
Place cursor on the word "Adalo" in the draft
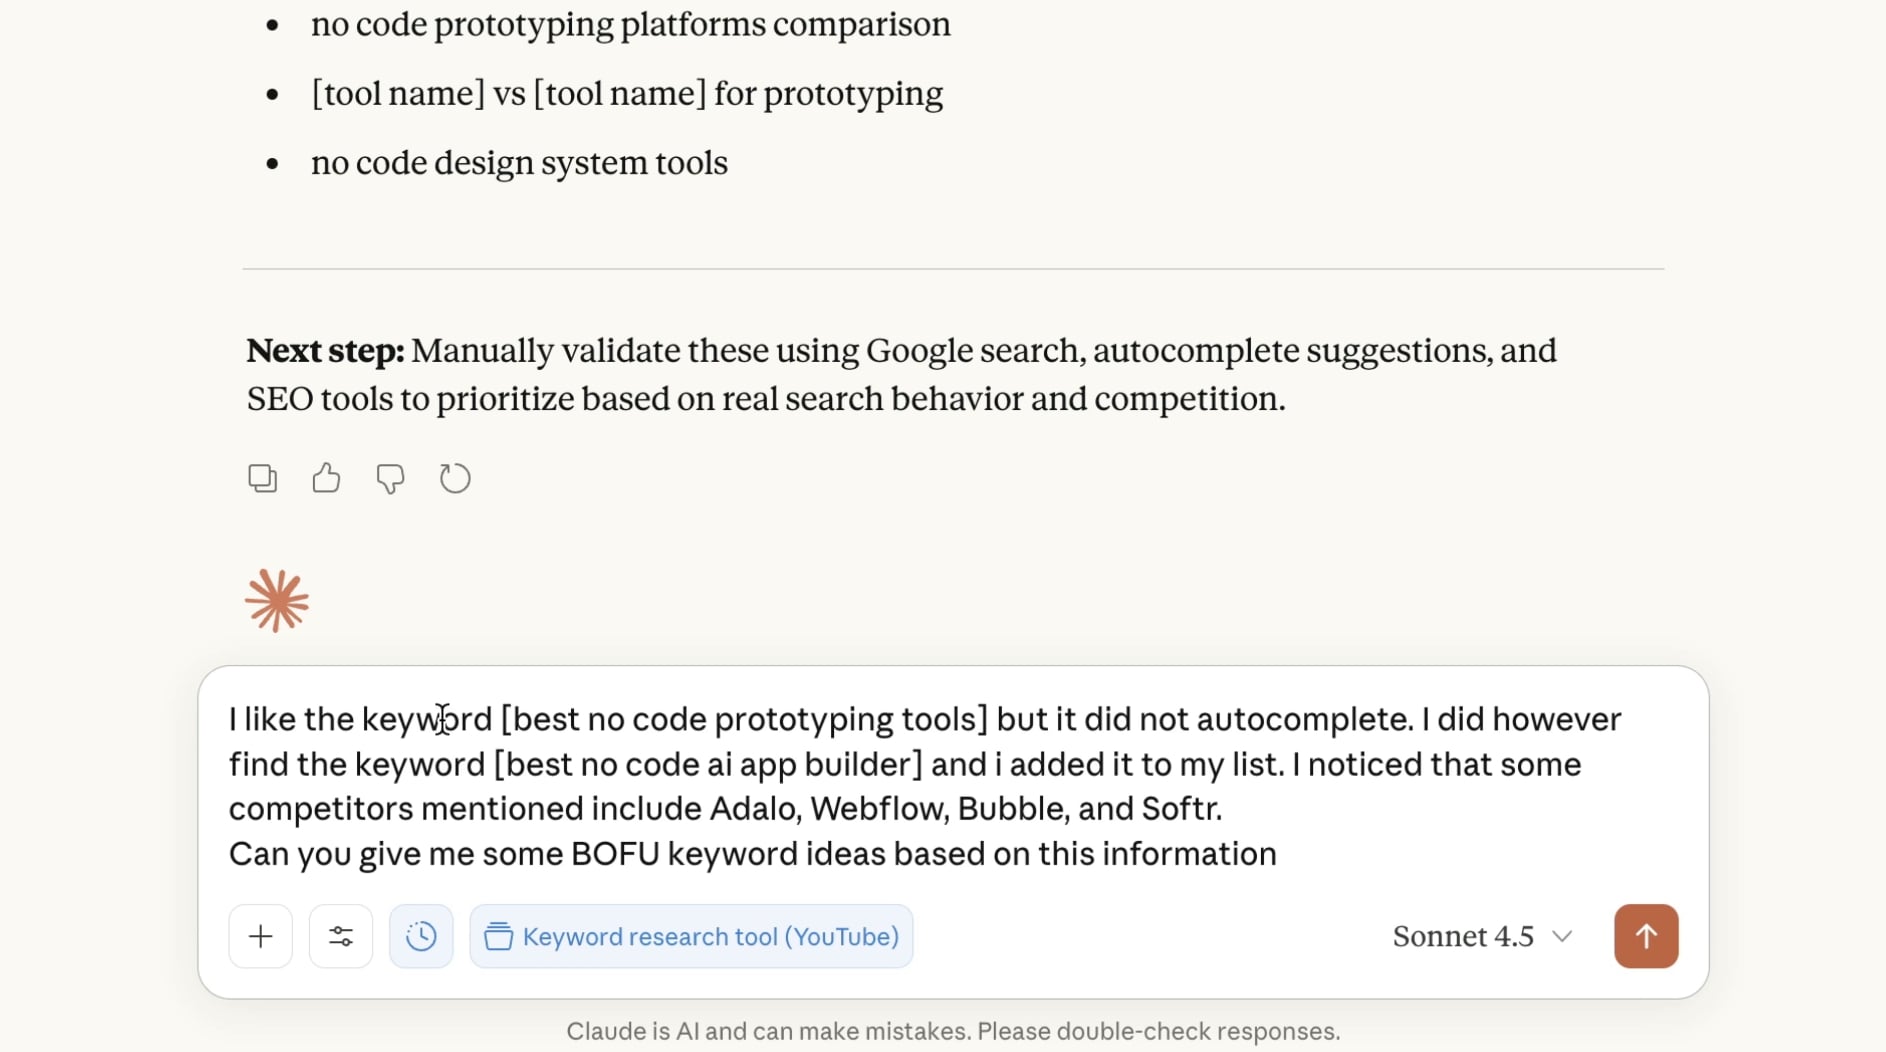point(754,808)
